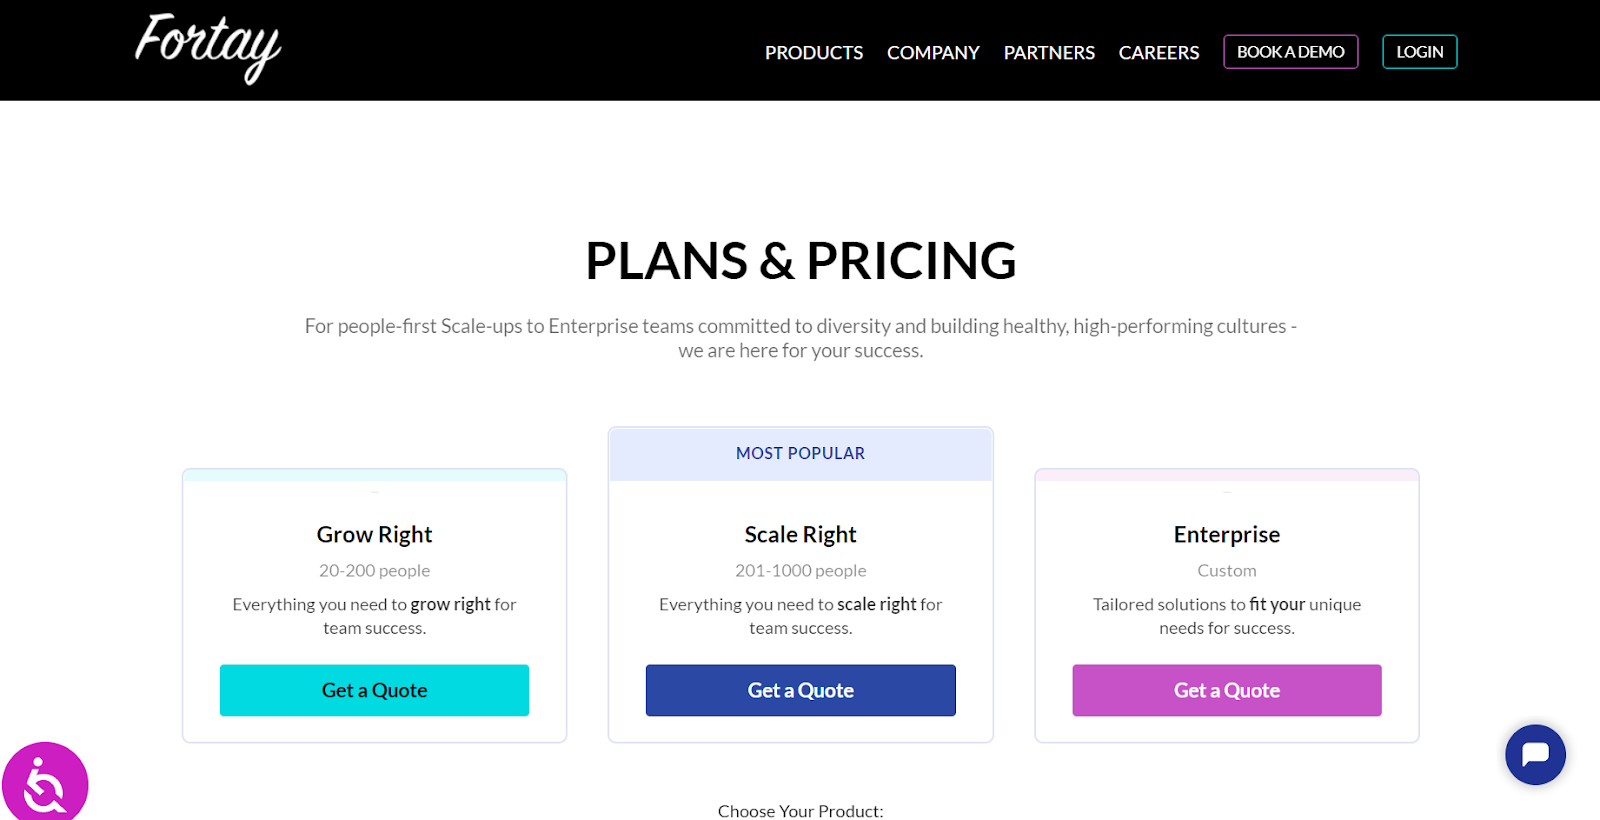Open the COMPANY menu
1600x820 pixels.
[933, 53]
